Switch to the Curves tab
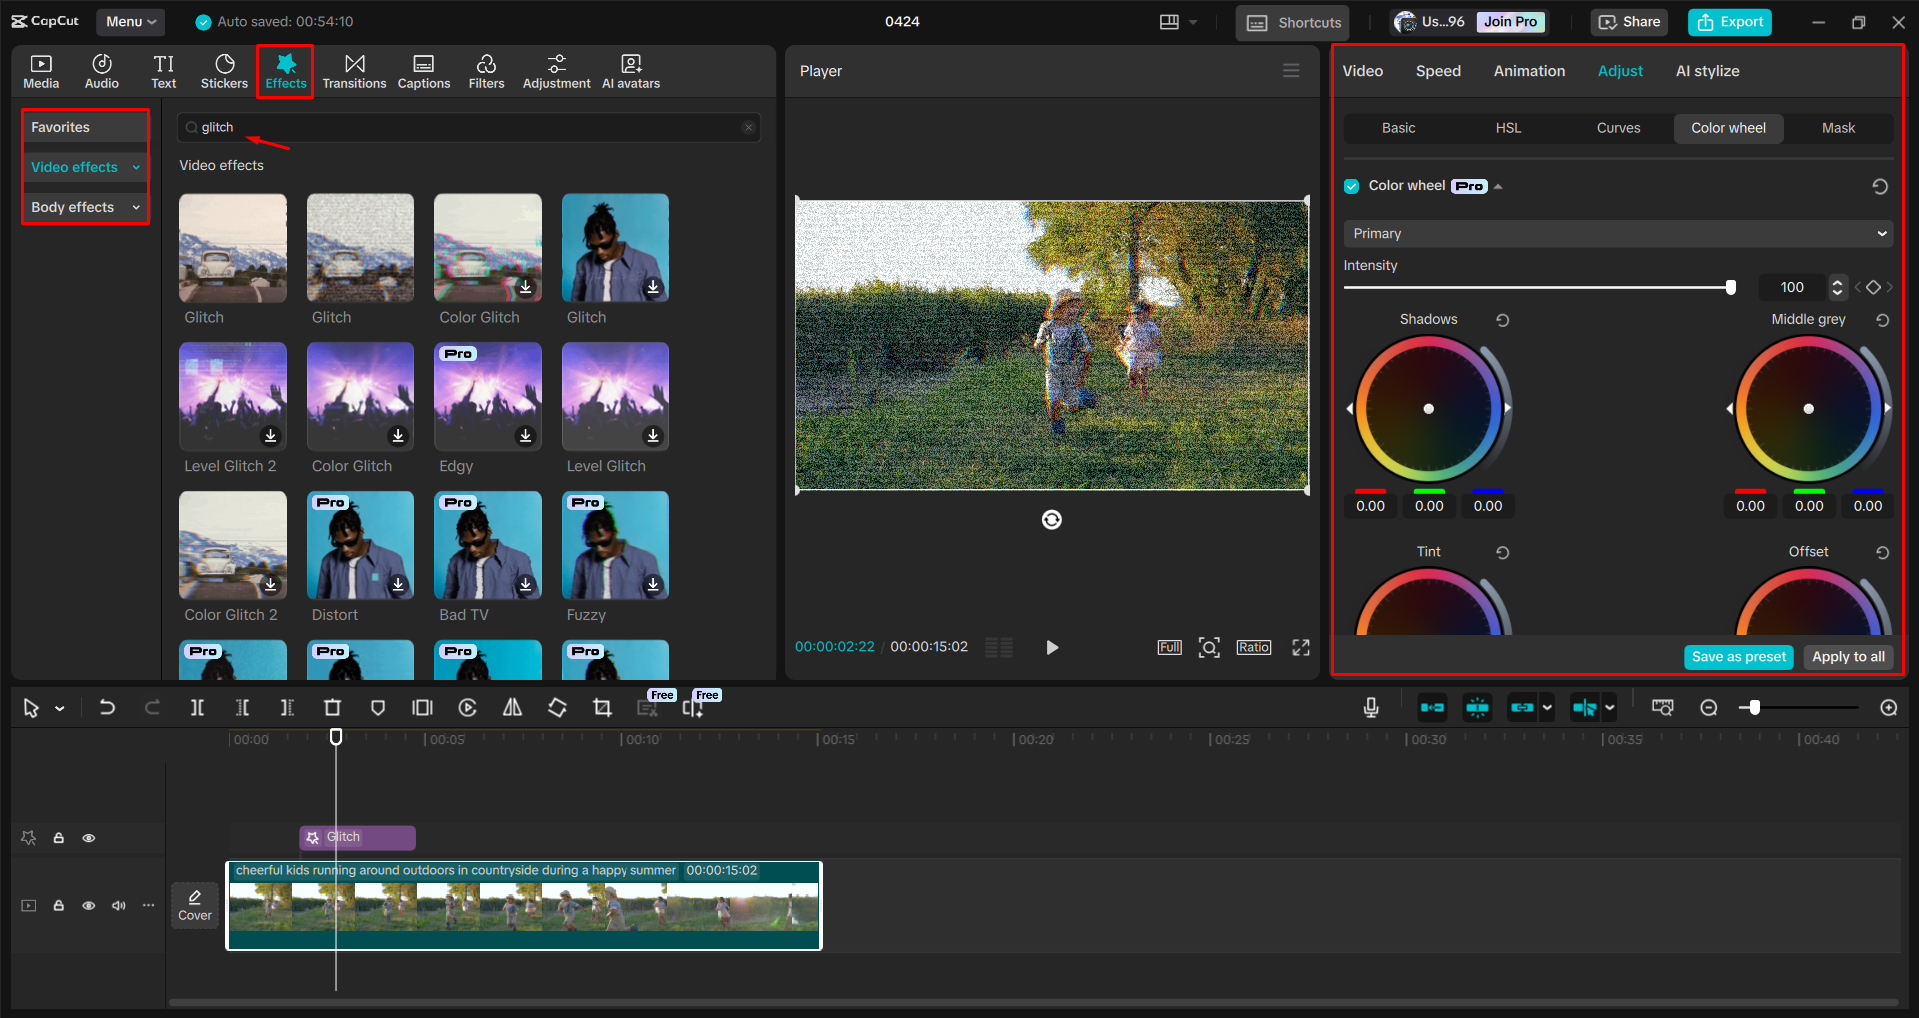 click(x=1617, y=128)
